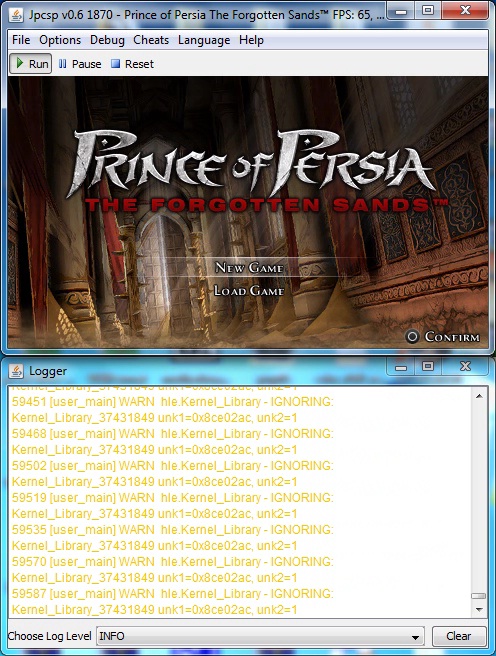Open the Options menu

[x=60, y=40]
